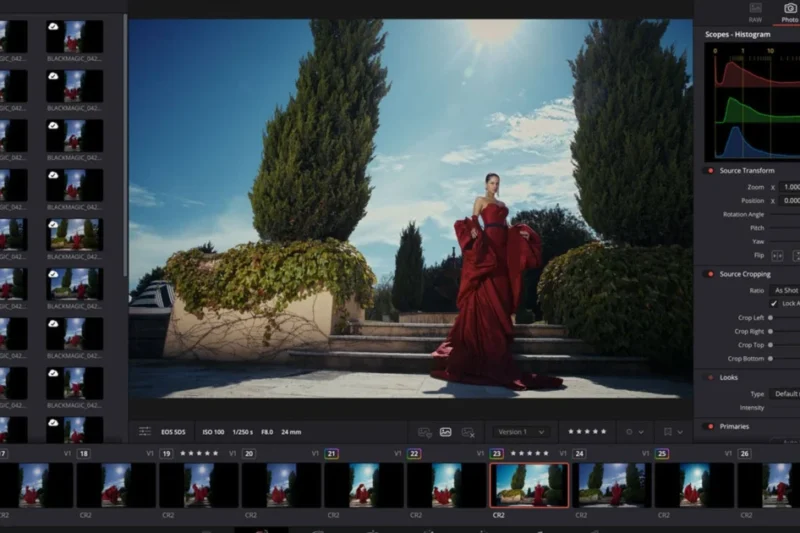Click the Source Transform section header
This screenshot has width=800, height=533.
click(747, 171)
